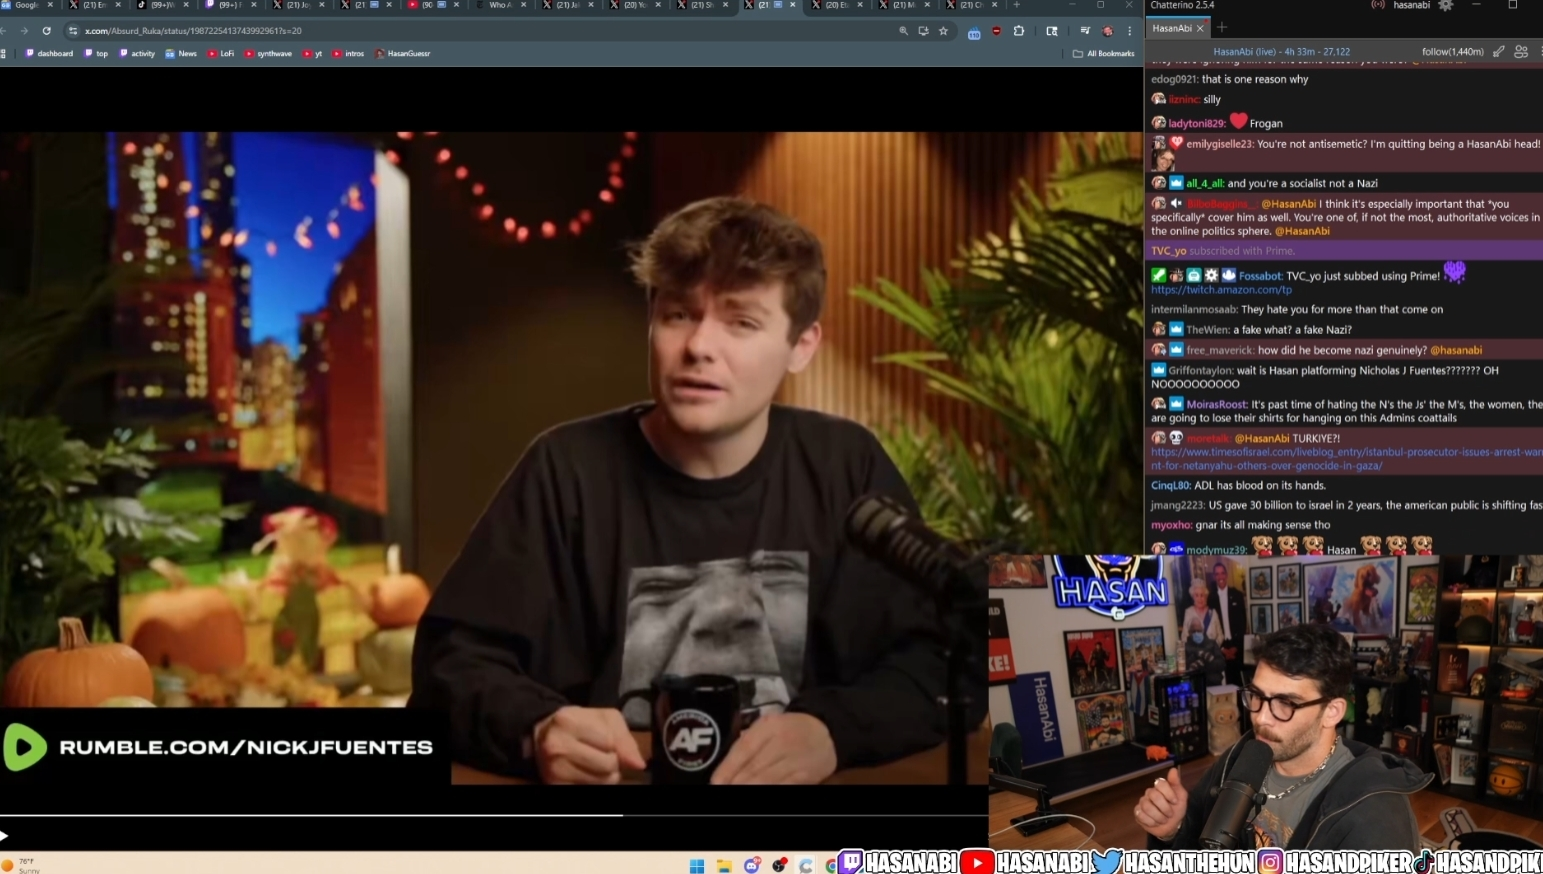Go forward in the browser
The height and width of the screenshot is (874, 1543).
click(x=25, y=31)
